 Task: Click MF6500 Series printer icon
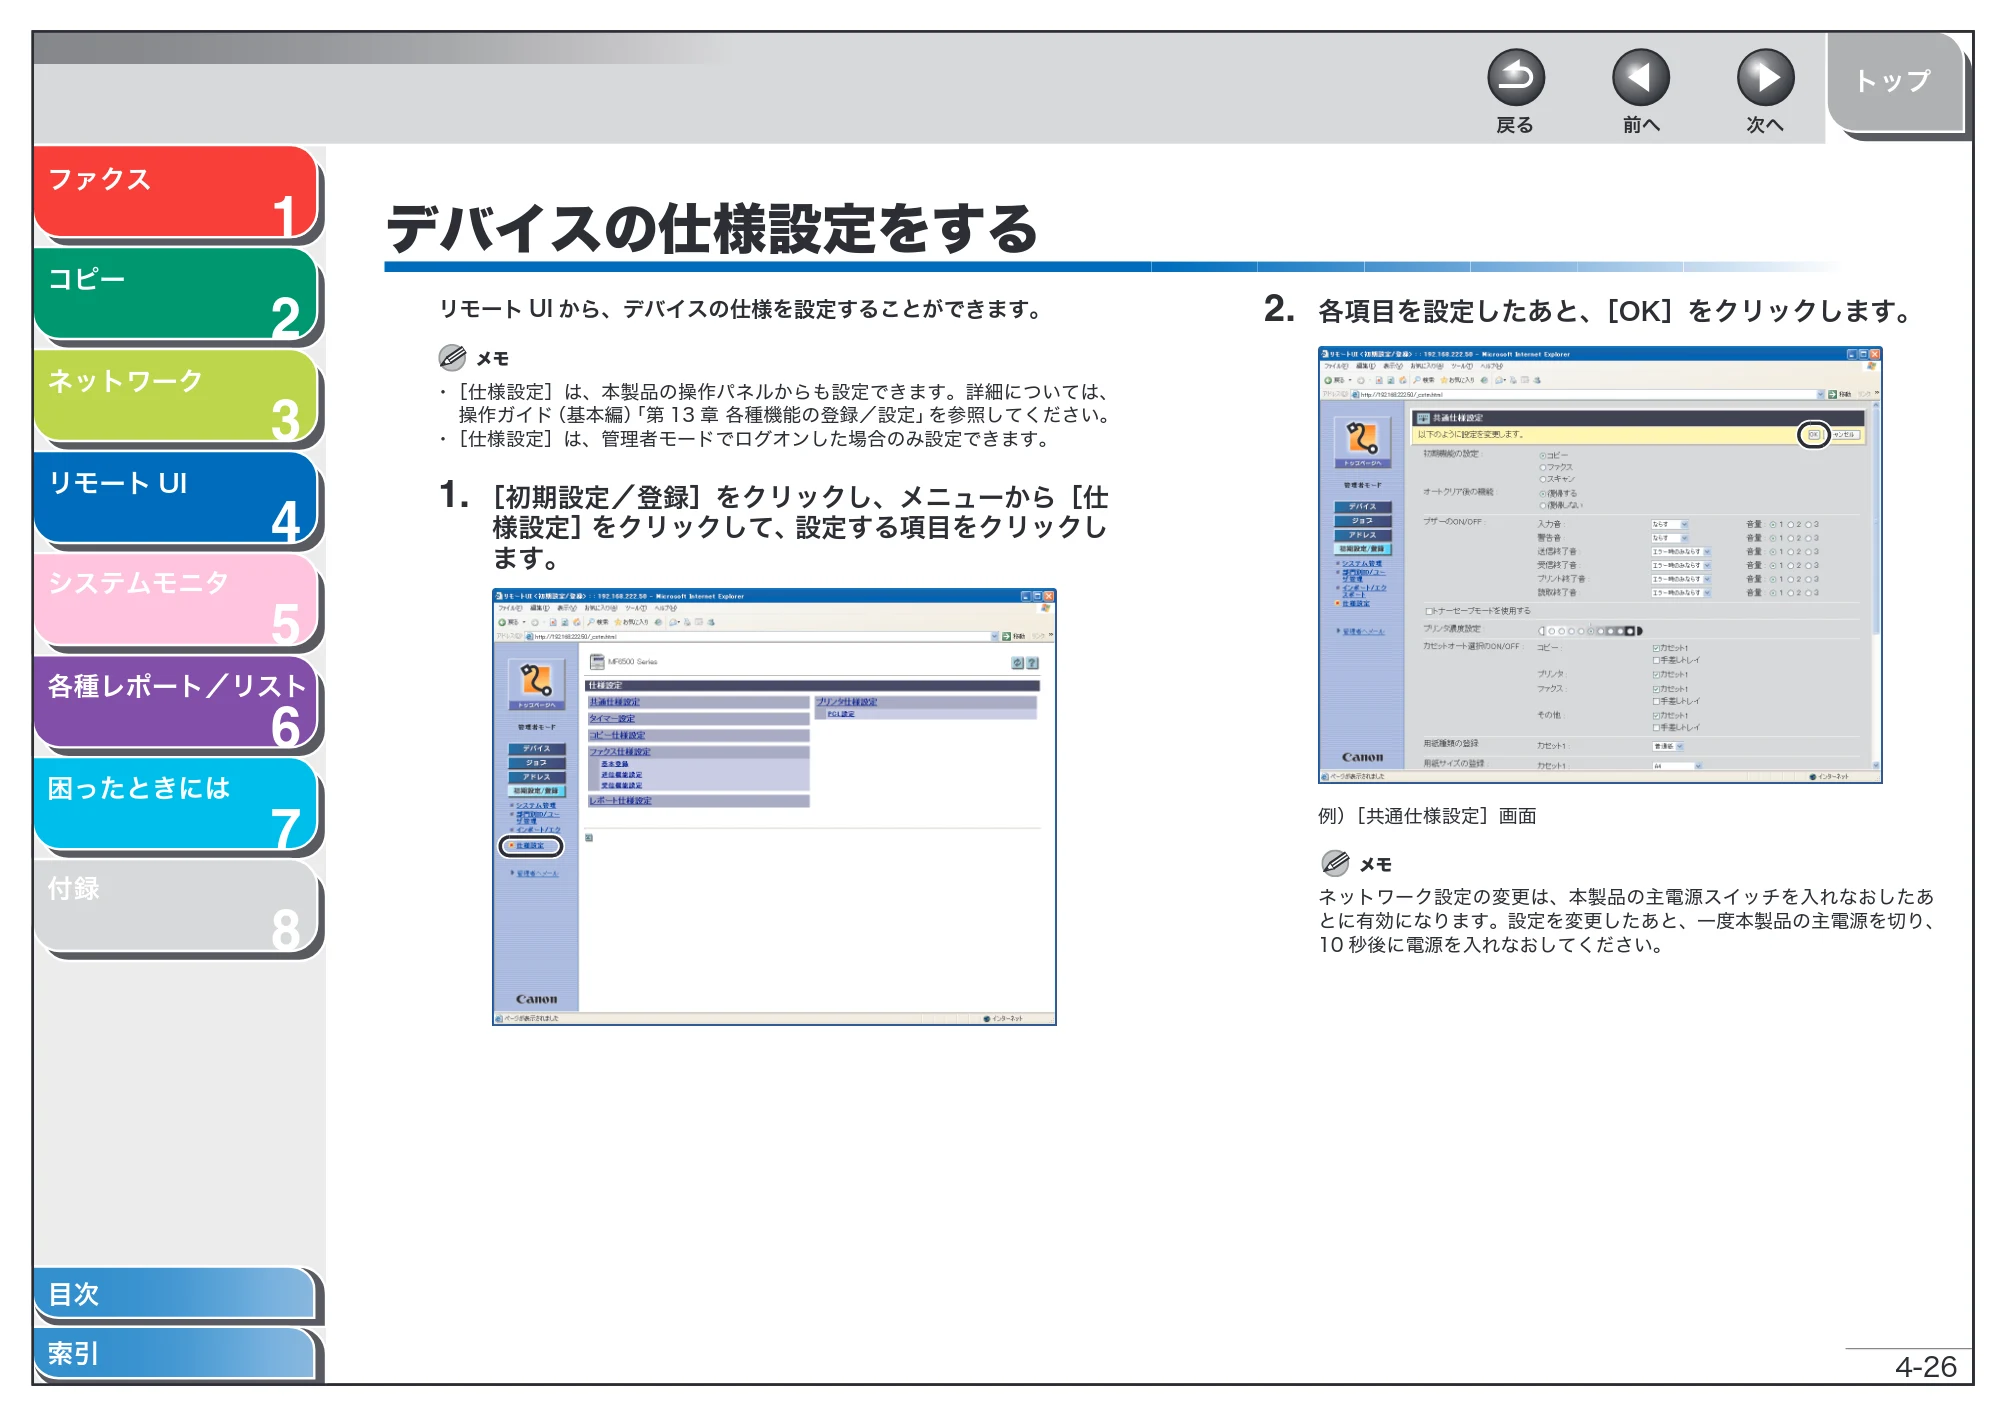point(597,662)
